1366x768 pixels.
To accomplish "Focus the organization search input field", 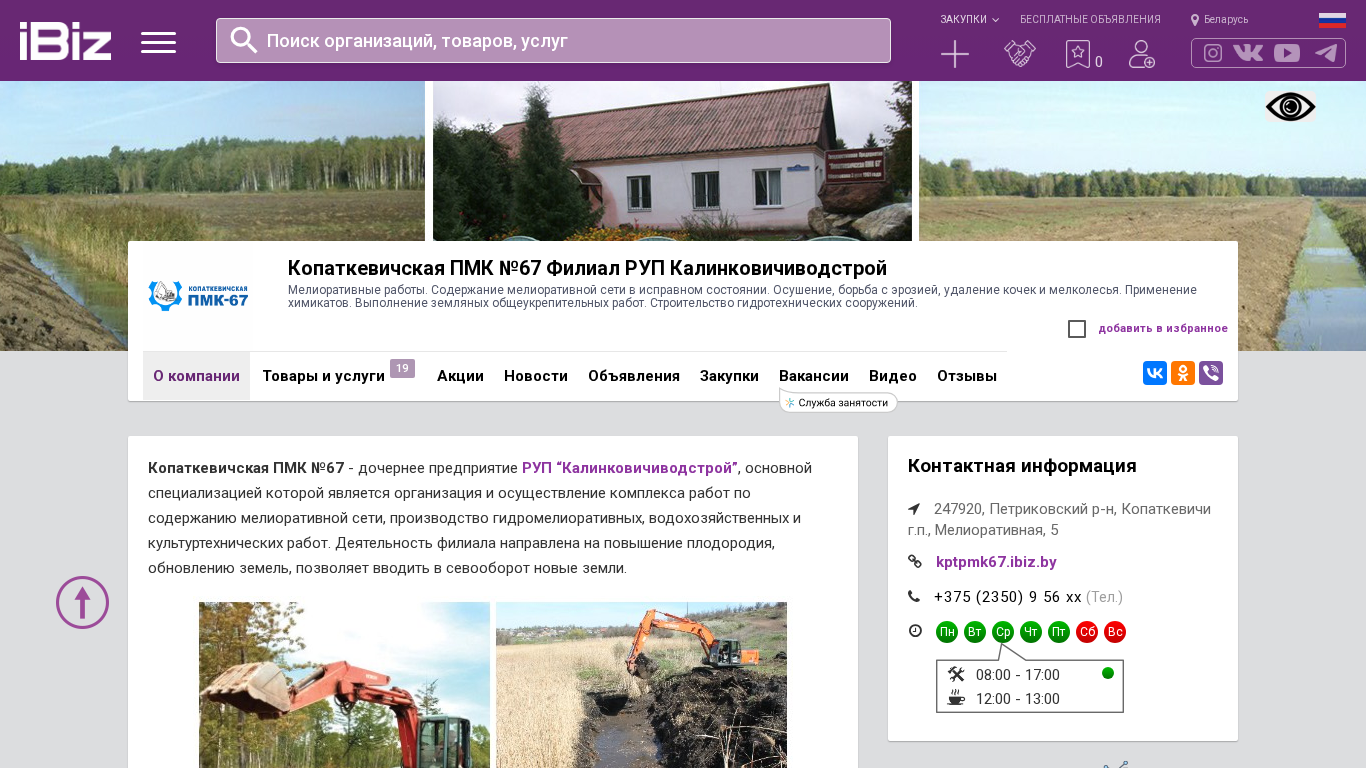I will click(553, 40).
